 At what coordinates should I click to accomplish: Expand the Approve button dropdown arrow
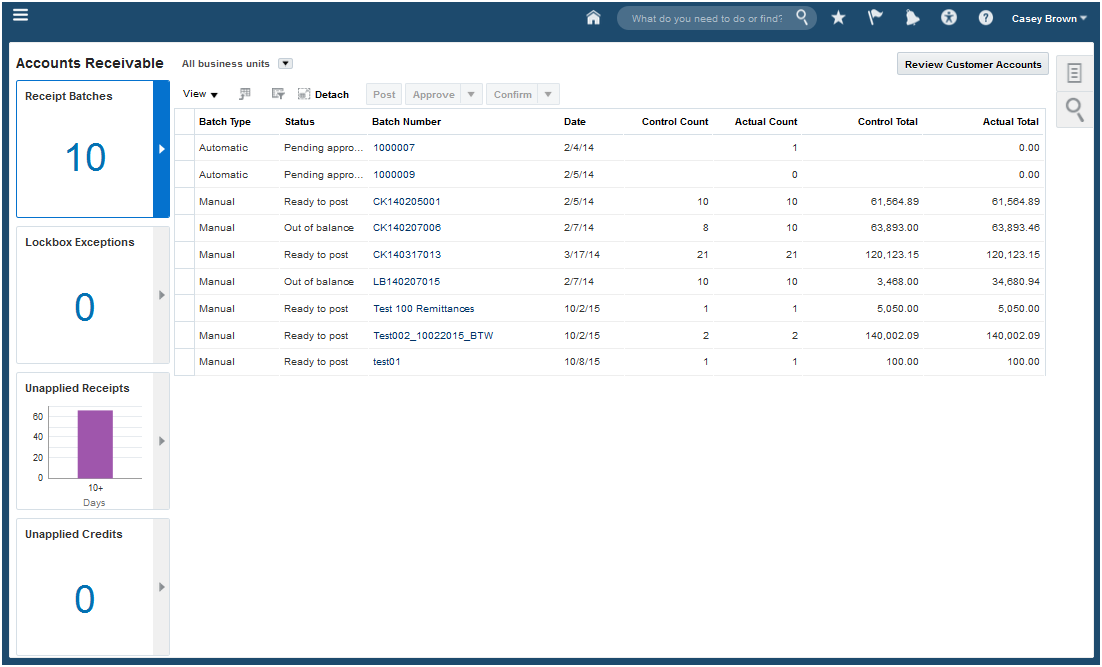click(471, 94)
